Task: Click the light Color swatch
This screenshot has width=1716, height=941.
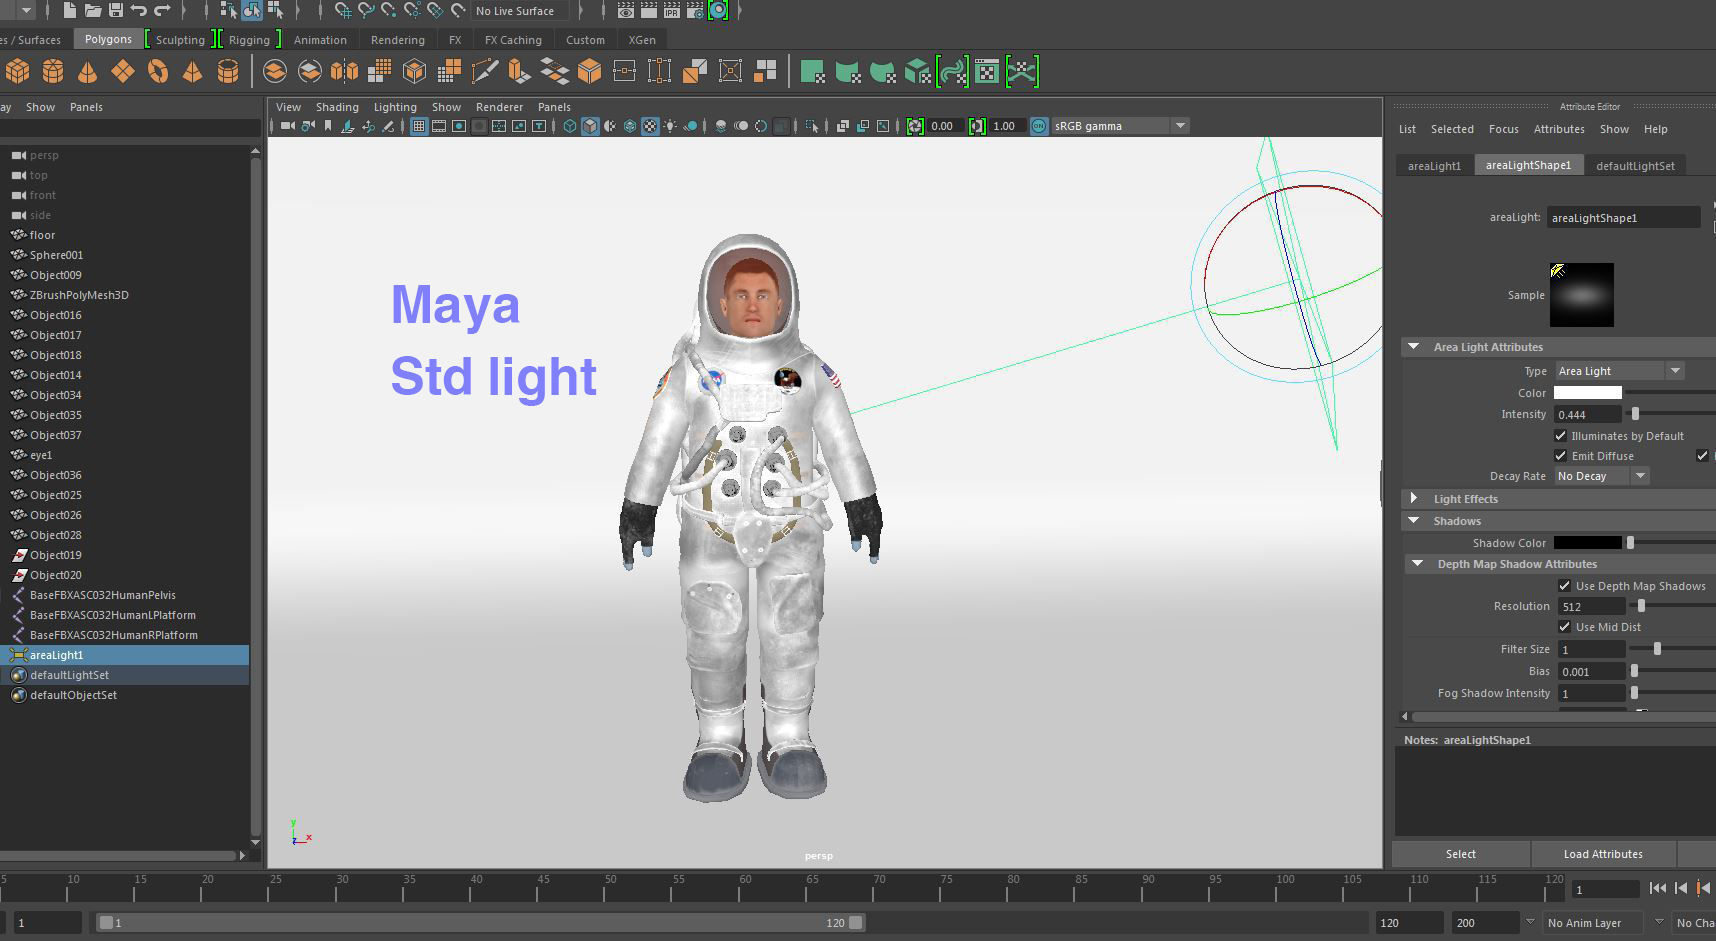Action: coord(1587,393)
